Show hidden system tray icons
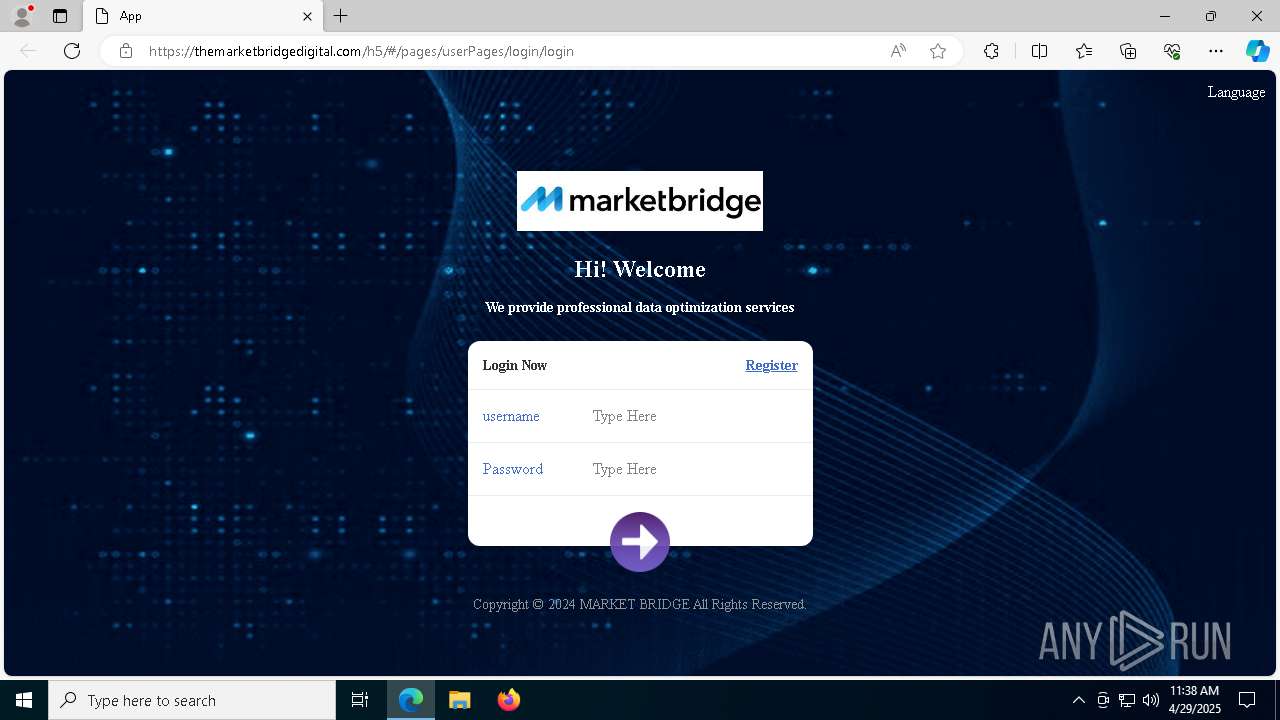1280x720 pixels. coord(1078,700)
